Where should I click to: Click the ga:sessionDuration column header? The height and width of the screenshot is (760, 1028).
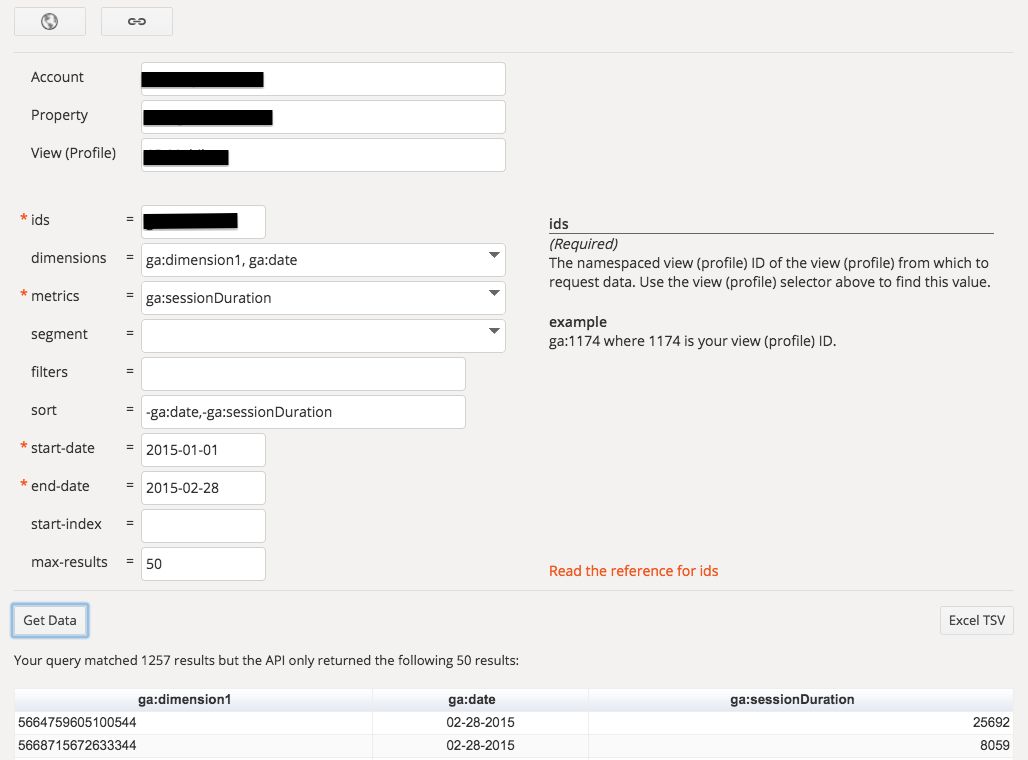800,700
